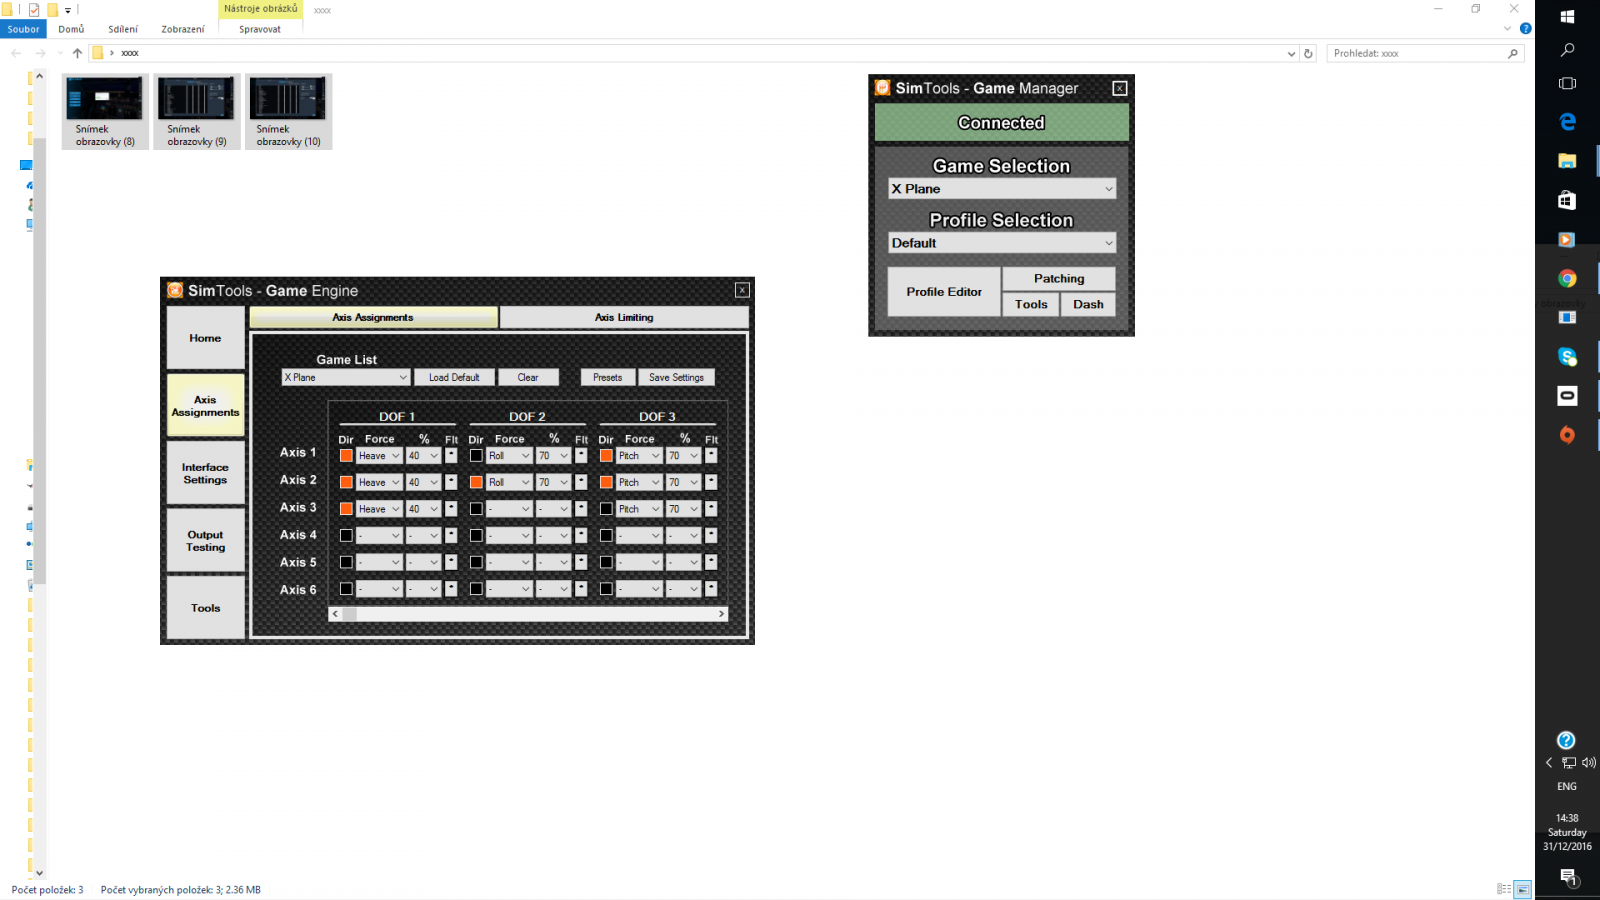Click the Presets button
The image size is (1600, 900).
pyautogui.click(x=607, y=377)
